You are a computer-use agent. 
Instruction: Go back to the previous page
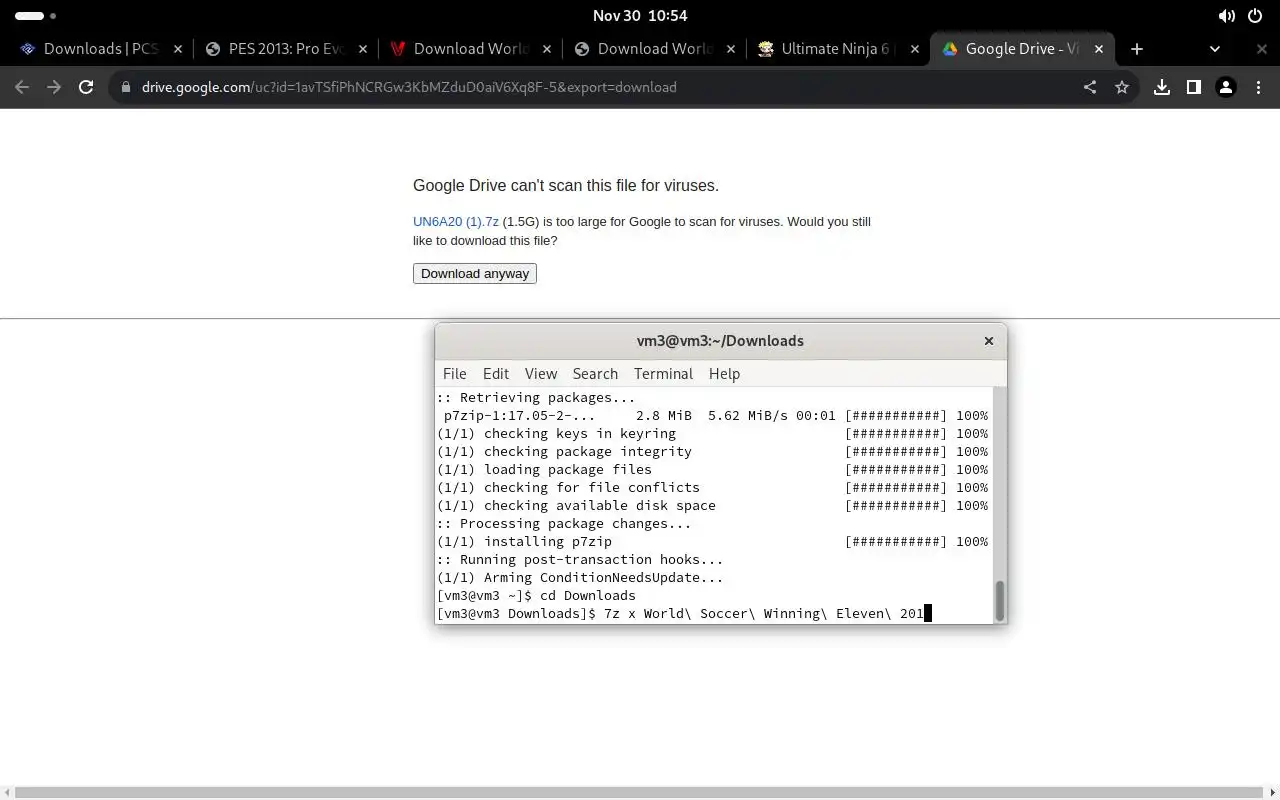coord(22,87)
